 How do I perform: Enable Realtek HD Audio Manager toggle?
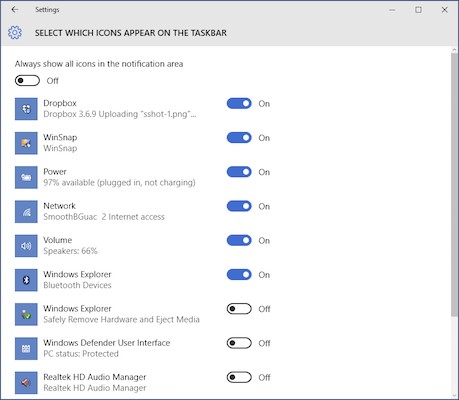pyautogui.click(x=239, y=377)
